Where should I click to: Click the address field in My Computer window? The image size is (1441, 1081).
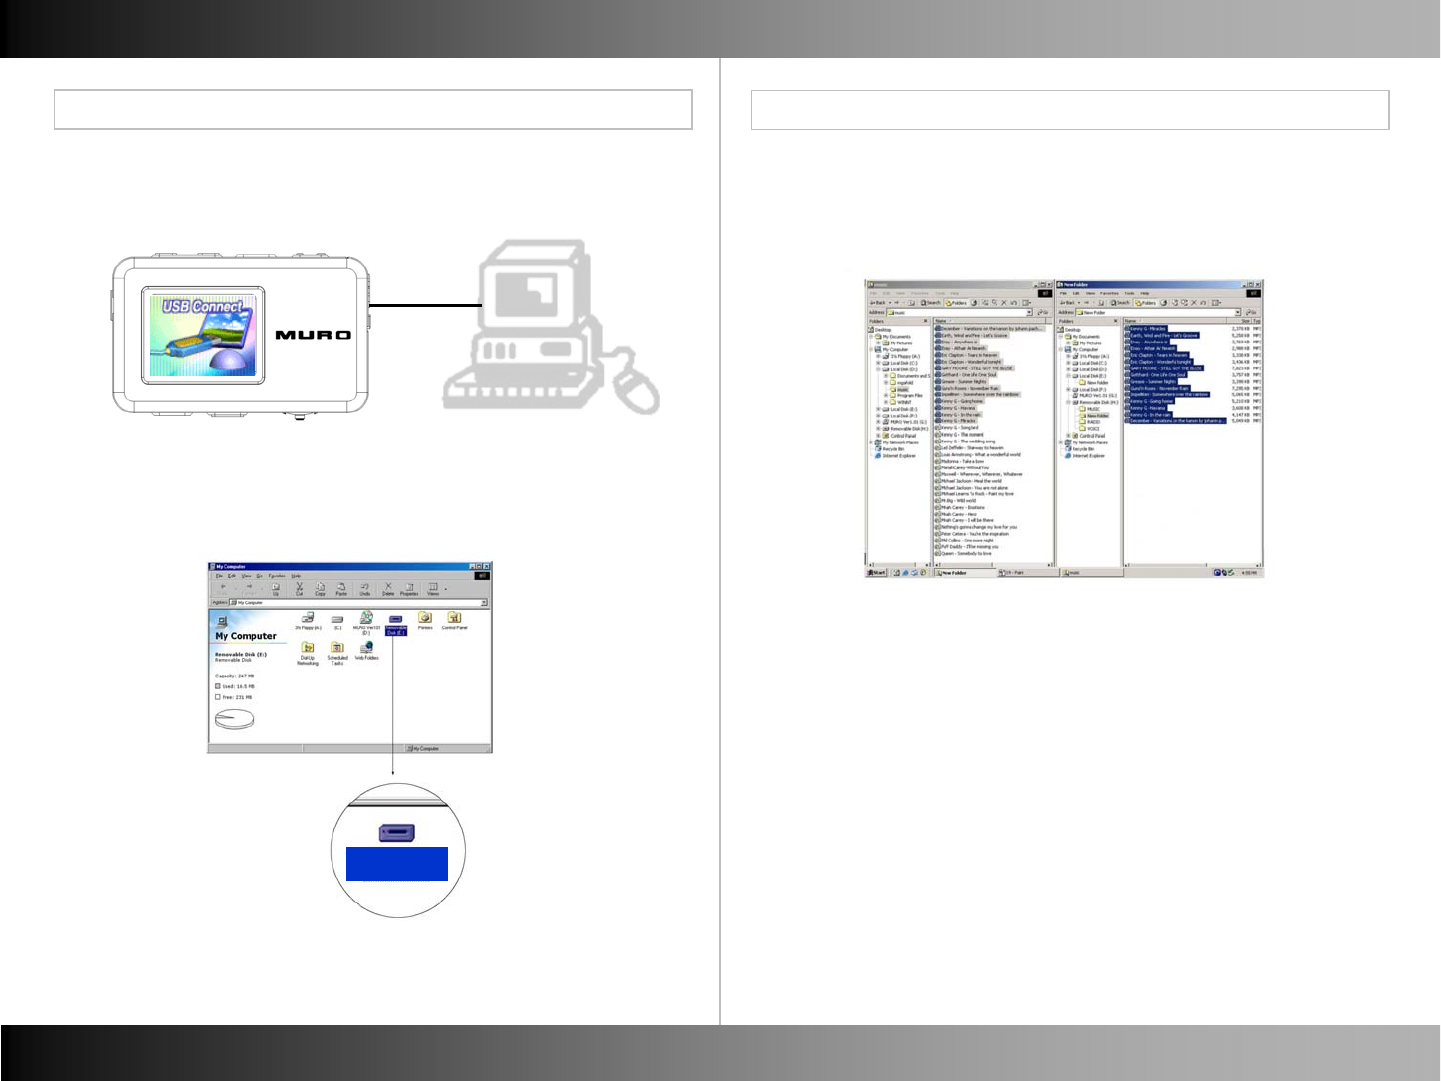[x=356, y=603]
